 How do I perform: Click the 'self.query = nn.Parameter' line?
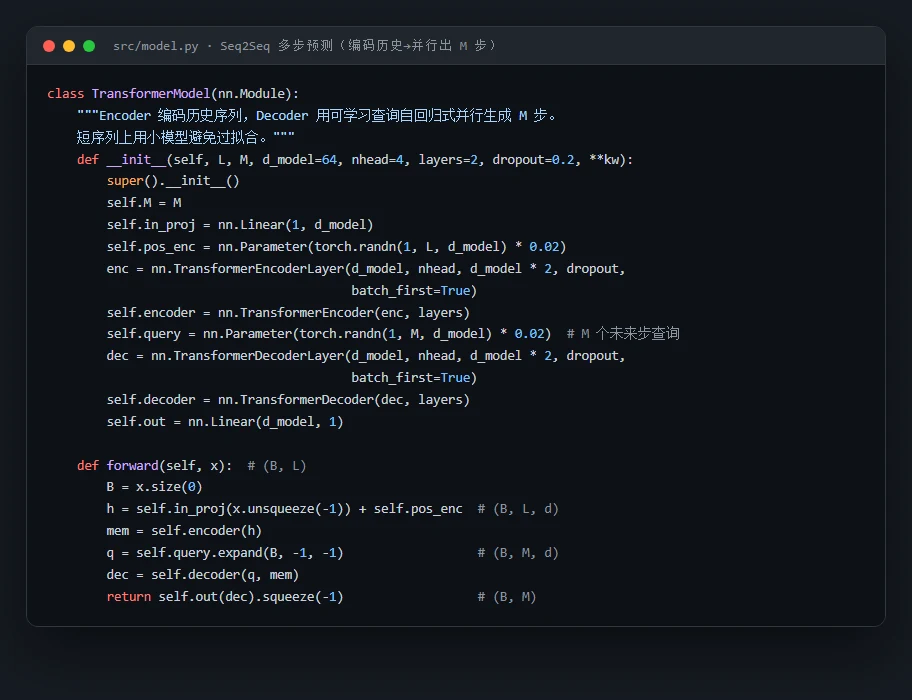coord(329,334)
